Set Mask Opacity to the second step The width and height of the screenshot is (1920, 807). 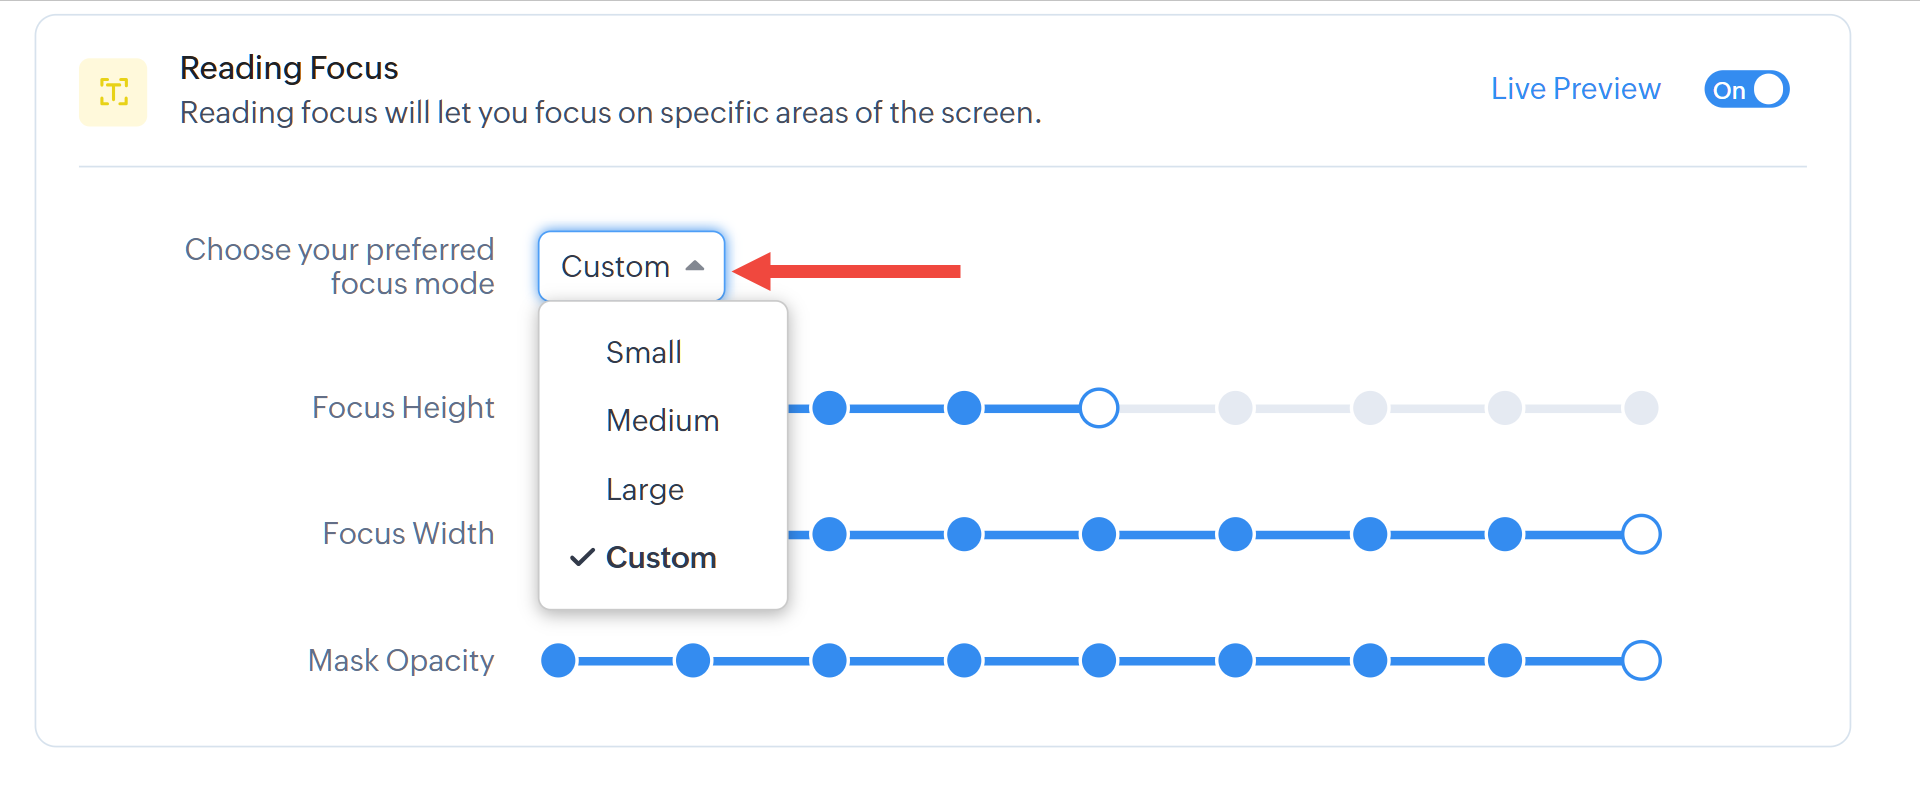(x=693, y=661)
